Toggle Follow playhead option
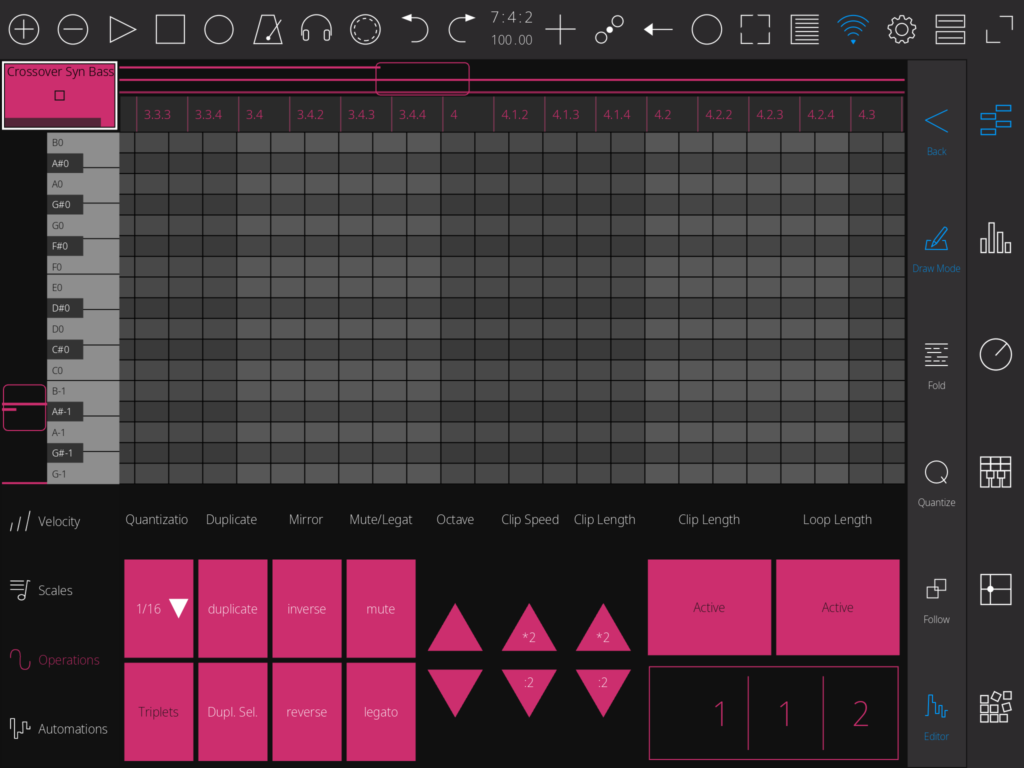 pyautogui.click(x=936, y=599)
